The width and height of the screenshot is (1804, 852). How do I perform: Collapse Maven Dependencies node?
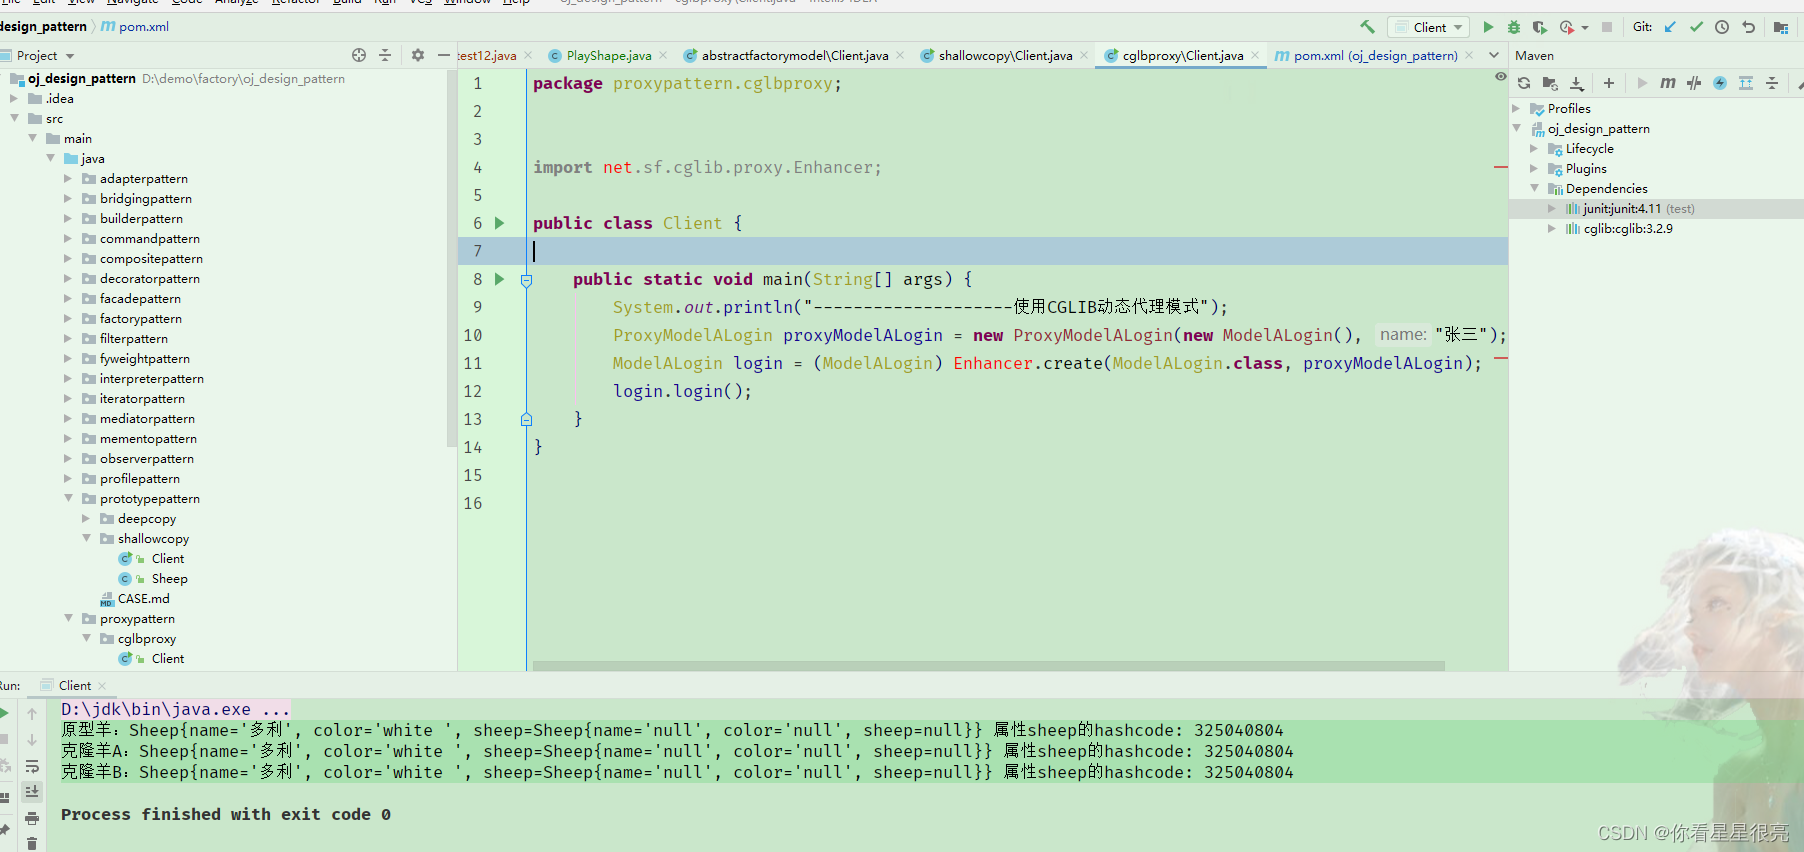click(1534, 188)
